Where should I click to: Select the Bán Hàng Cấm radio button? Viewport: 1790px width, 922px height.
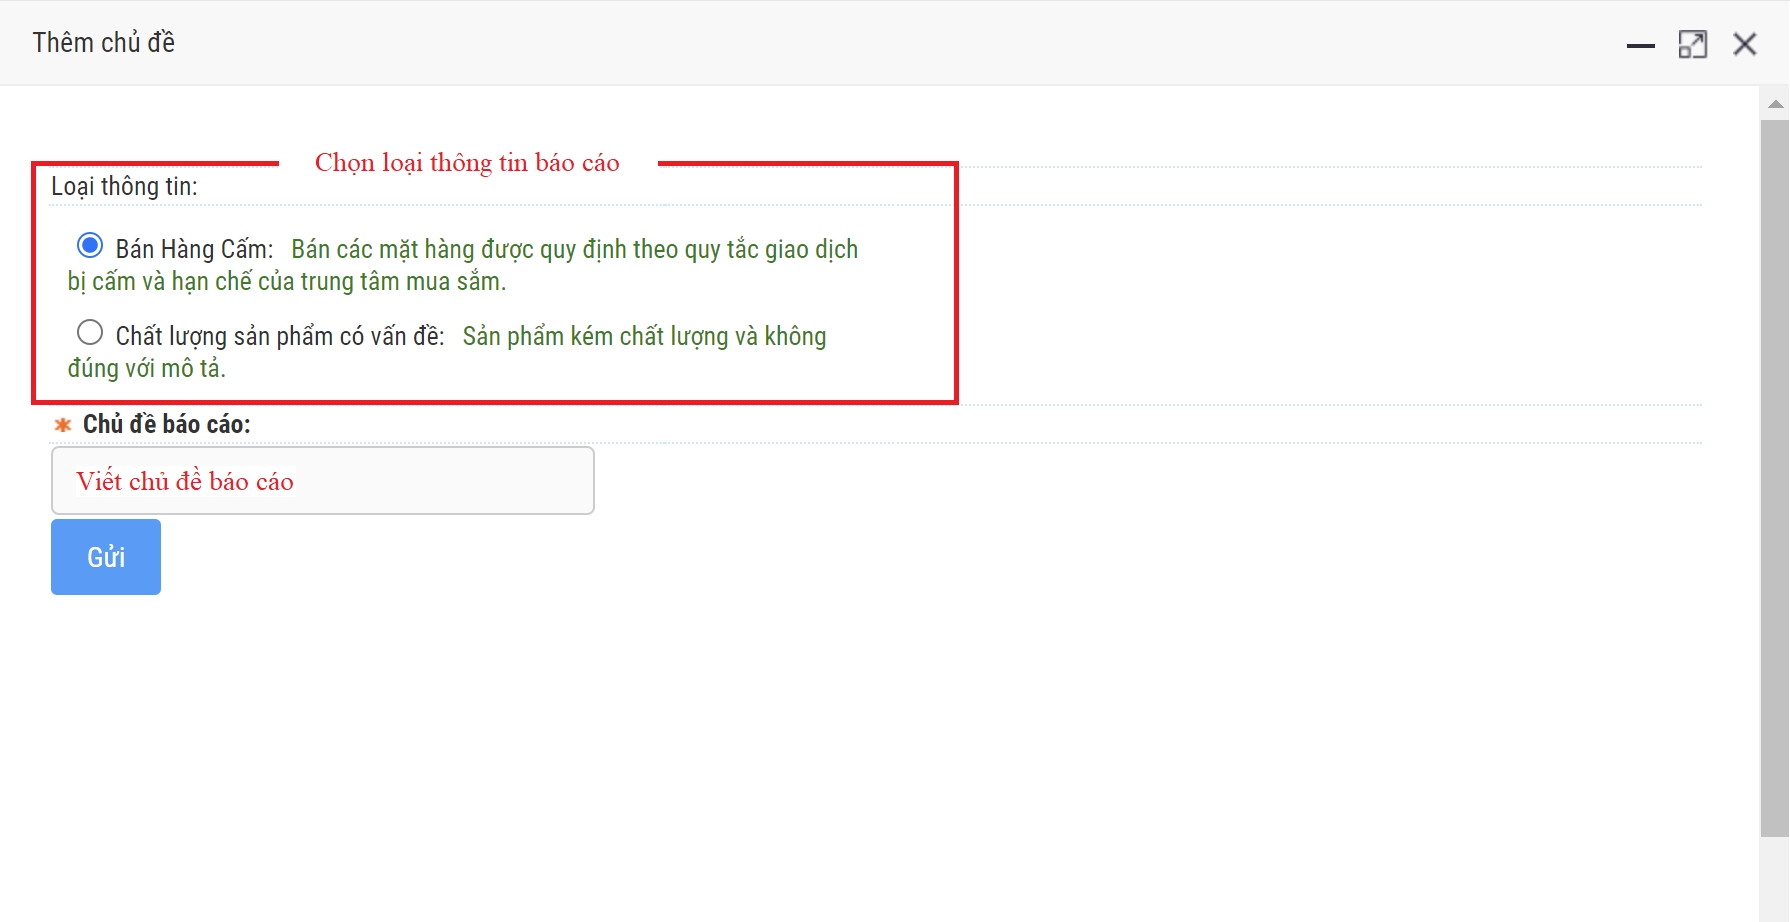coord(90,246)
